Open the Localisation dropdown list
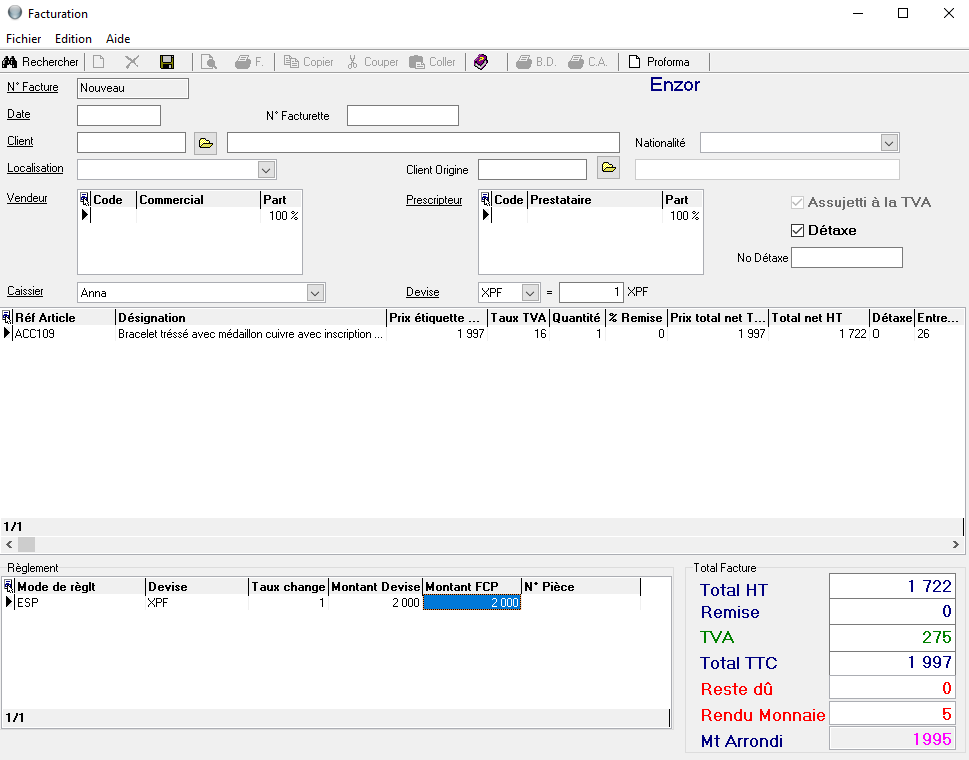This screenshot has height=760, width=969. click(x=266, y=170)
